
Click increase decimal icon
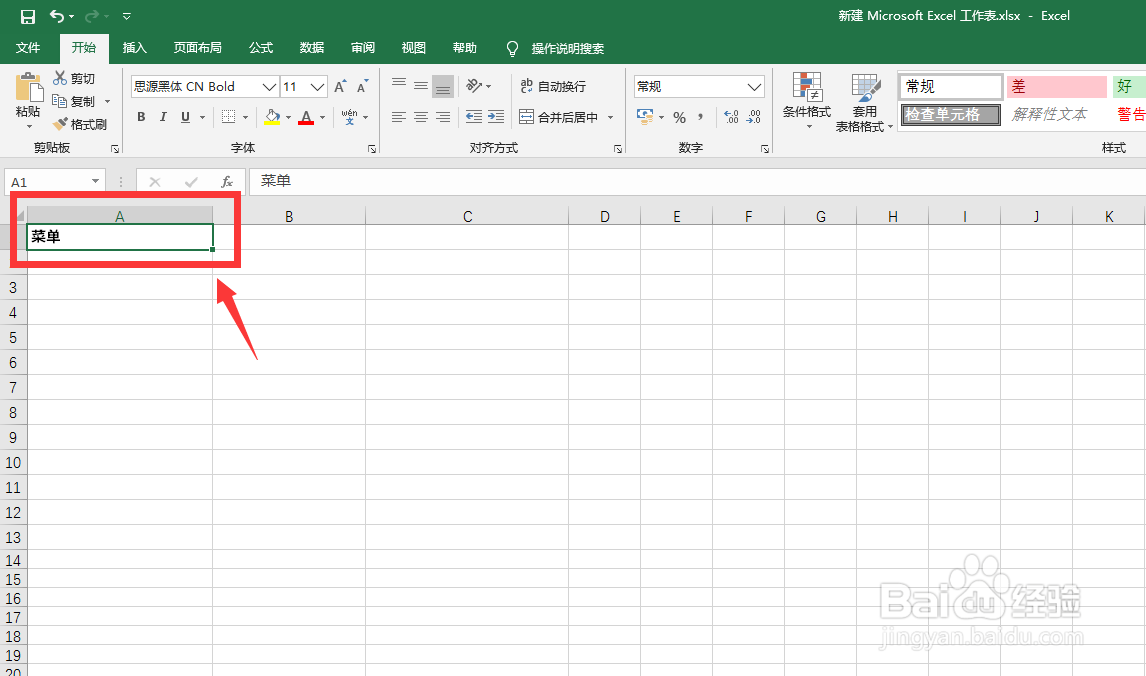(x=731, y=117)
